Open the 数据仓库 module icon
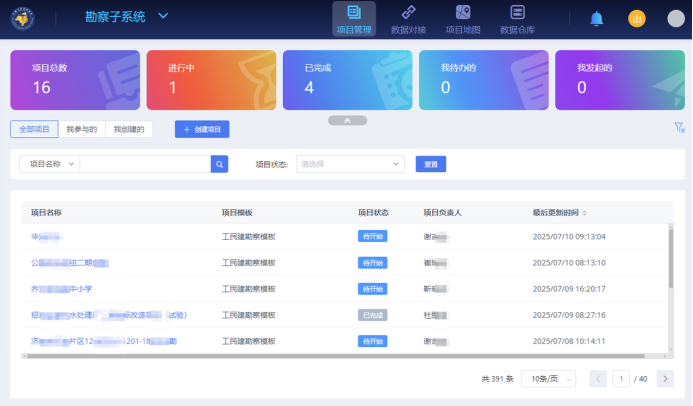This screenshot has height=406, width=693. tap(517, 14)
